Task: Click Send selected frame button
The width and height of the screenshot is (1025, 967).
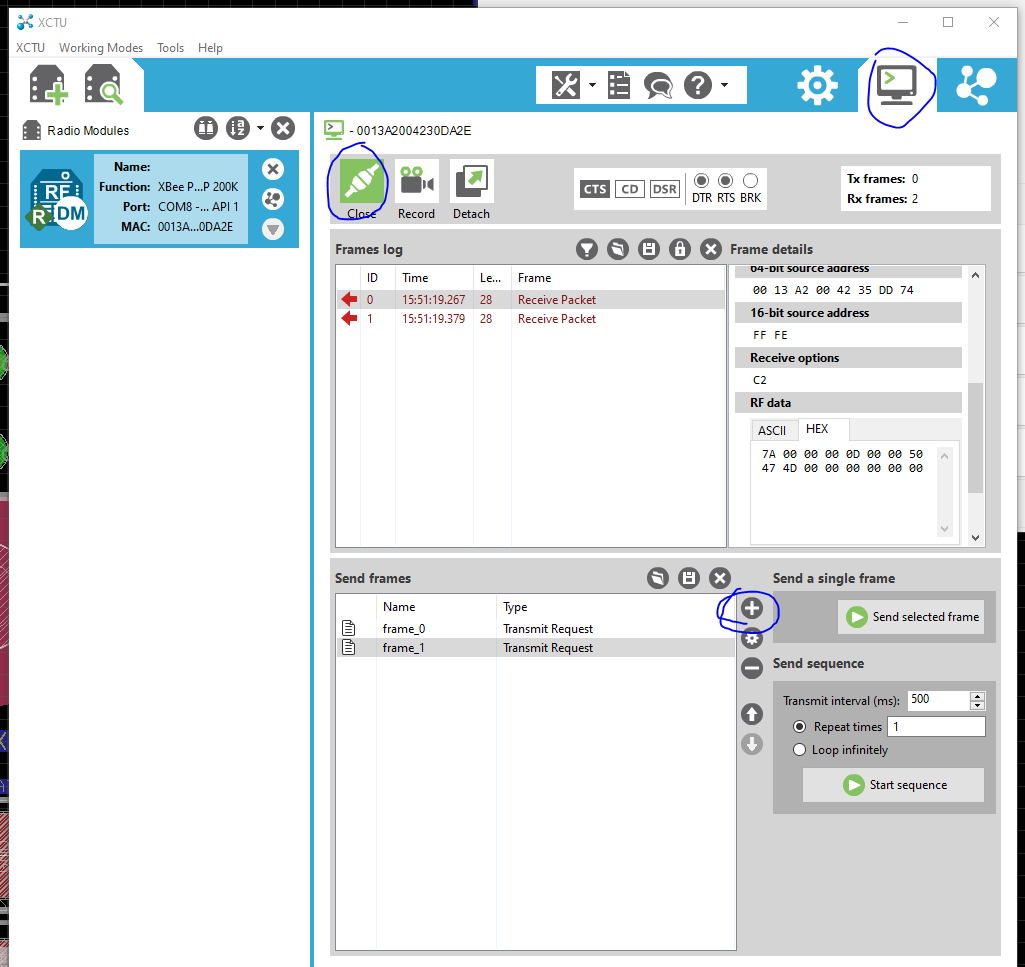Action: 912,617
